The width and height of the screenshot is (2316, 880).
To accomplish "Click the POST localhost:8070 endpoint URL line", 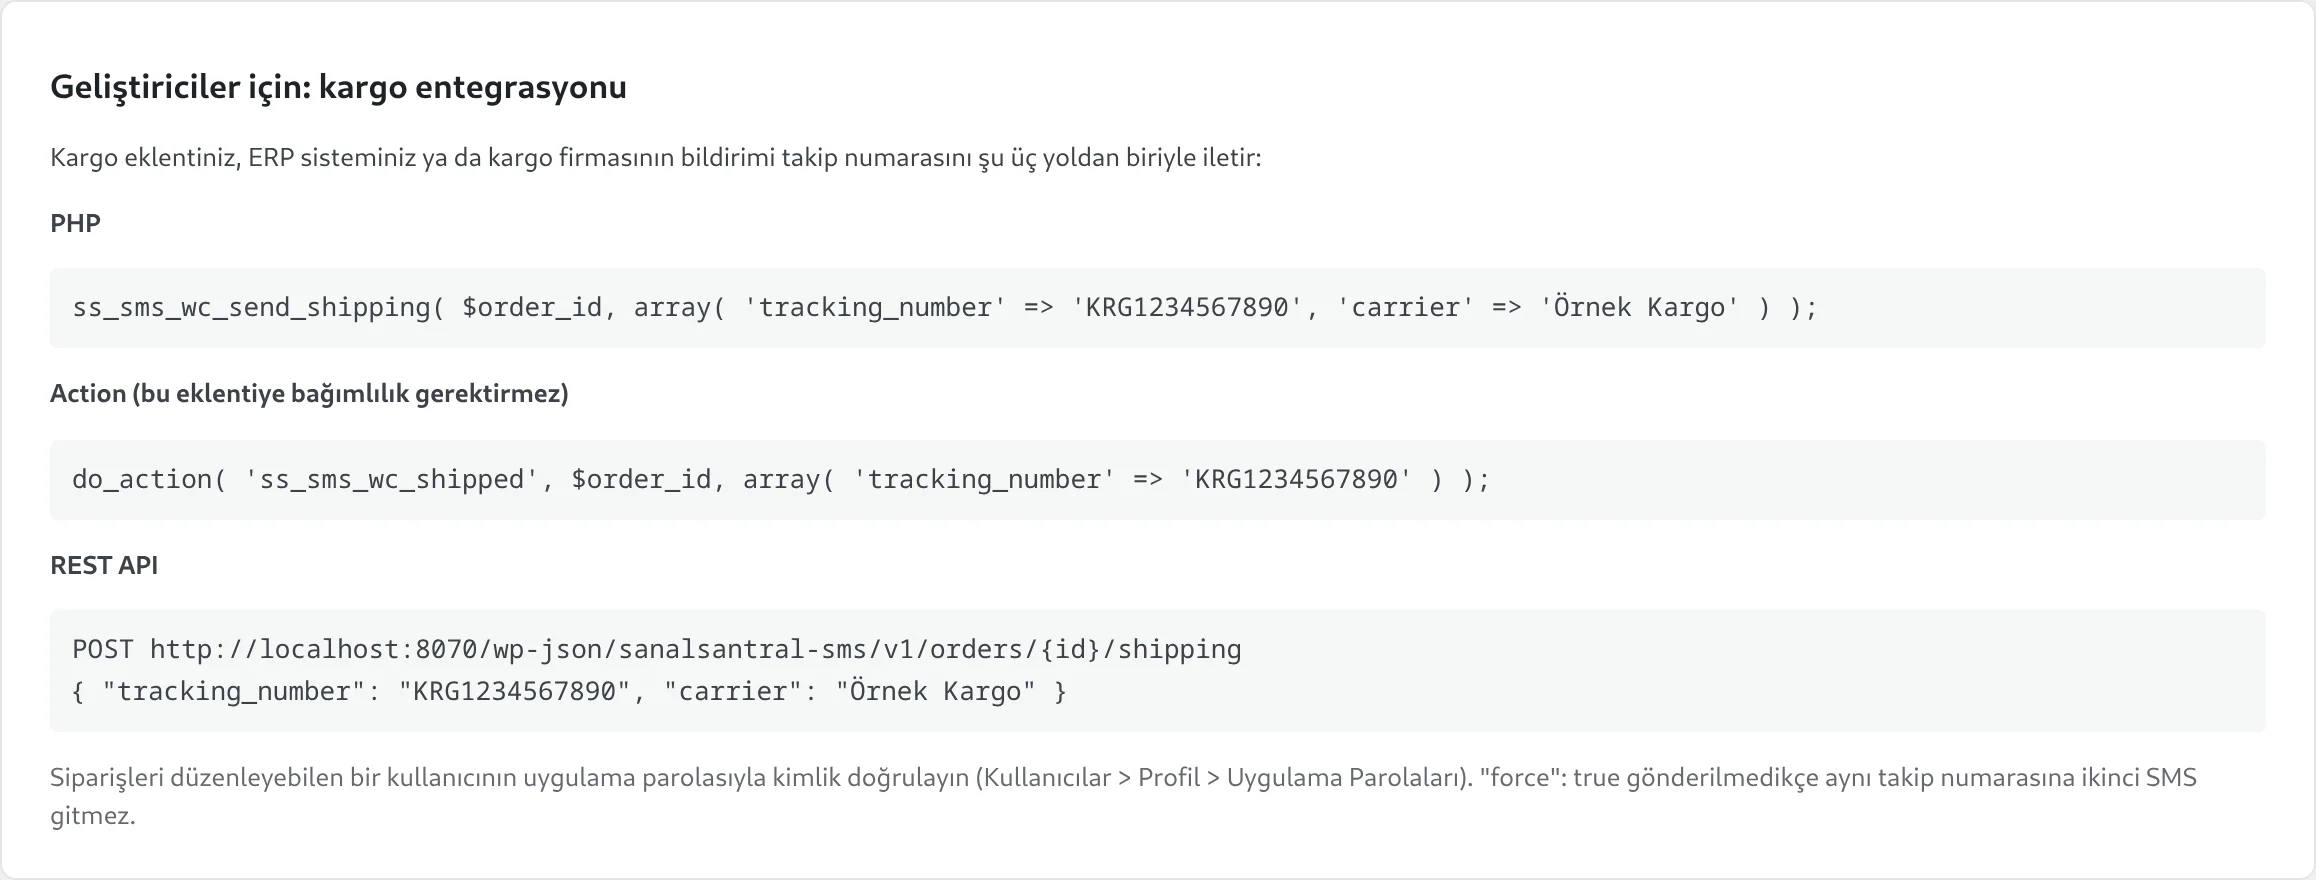I will pos(657,650).
